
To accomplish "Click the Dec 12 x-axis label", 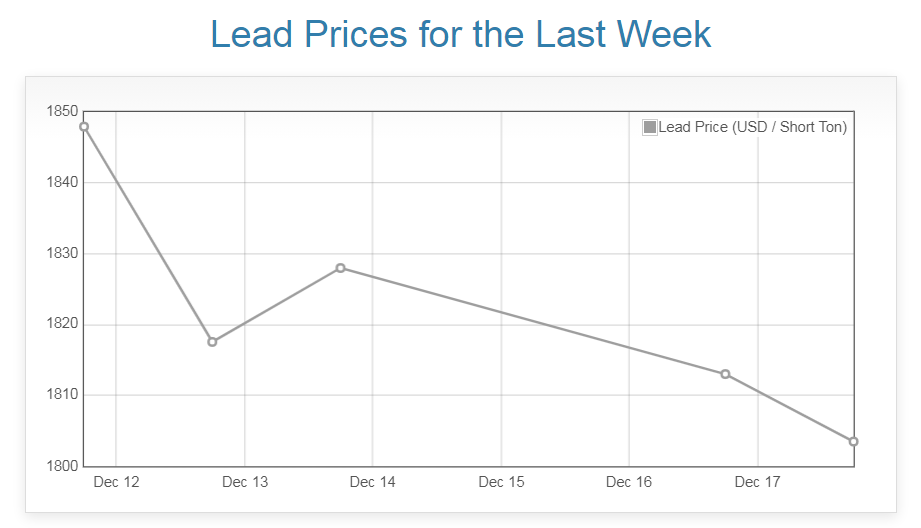I will [116, 482].
